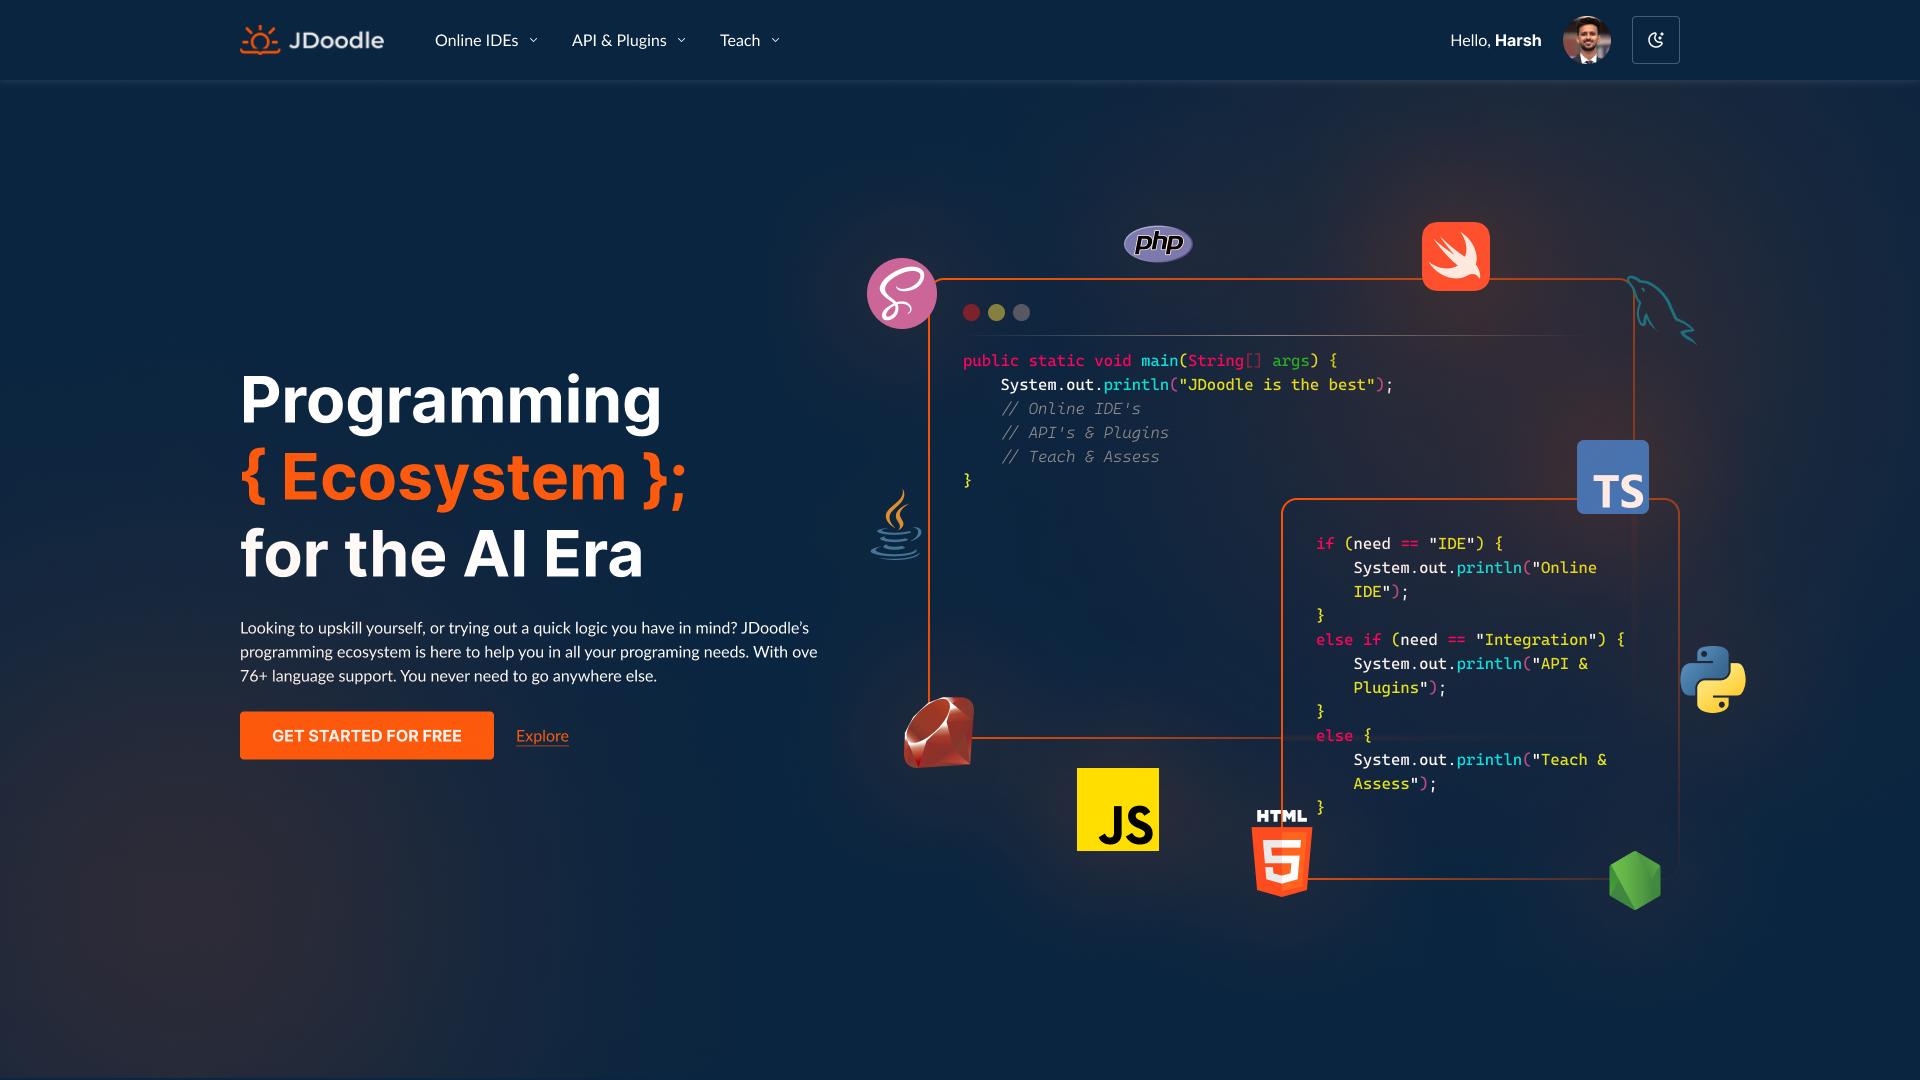1920x1080 pixels.
Task: Select the JavaScript (JS) icon
Action: pyautogui.click(x=1117, y=809)
